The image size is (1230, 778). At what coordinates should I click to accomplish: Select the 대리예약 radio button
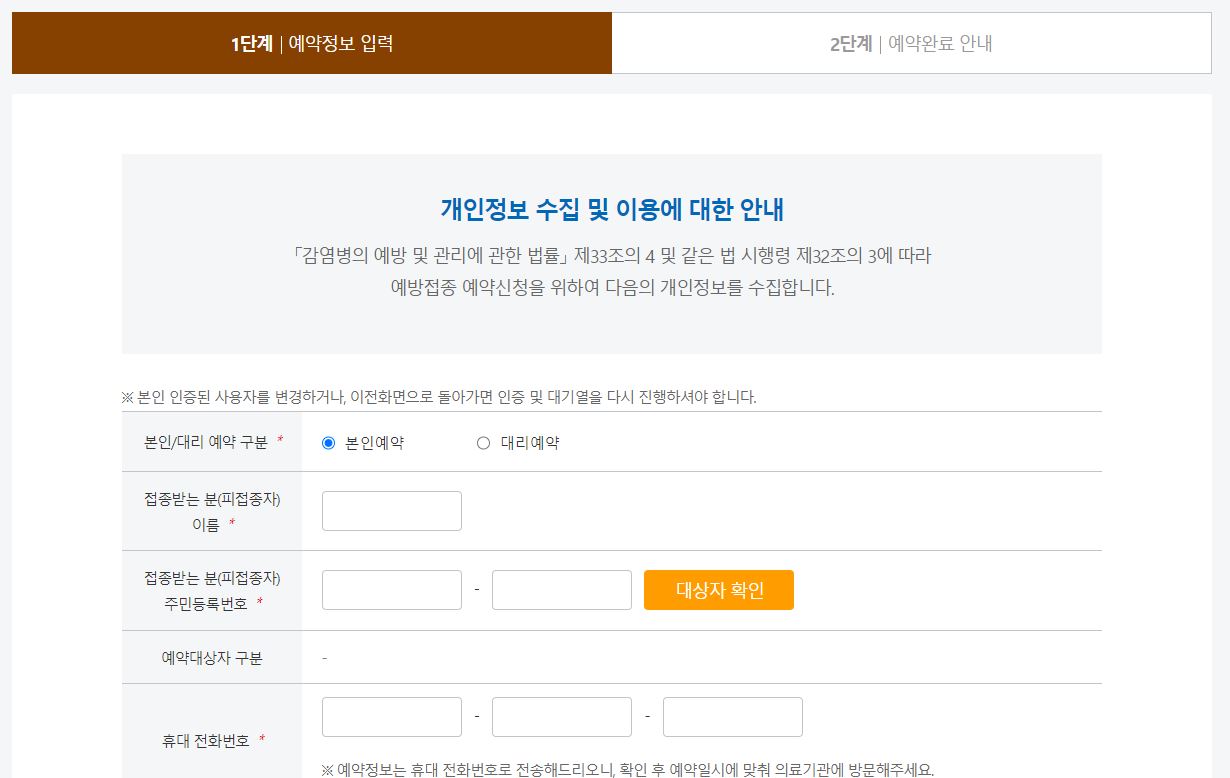[x=484, y=443]
